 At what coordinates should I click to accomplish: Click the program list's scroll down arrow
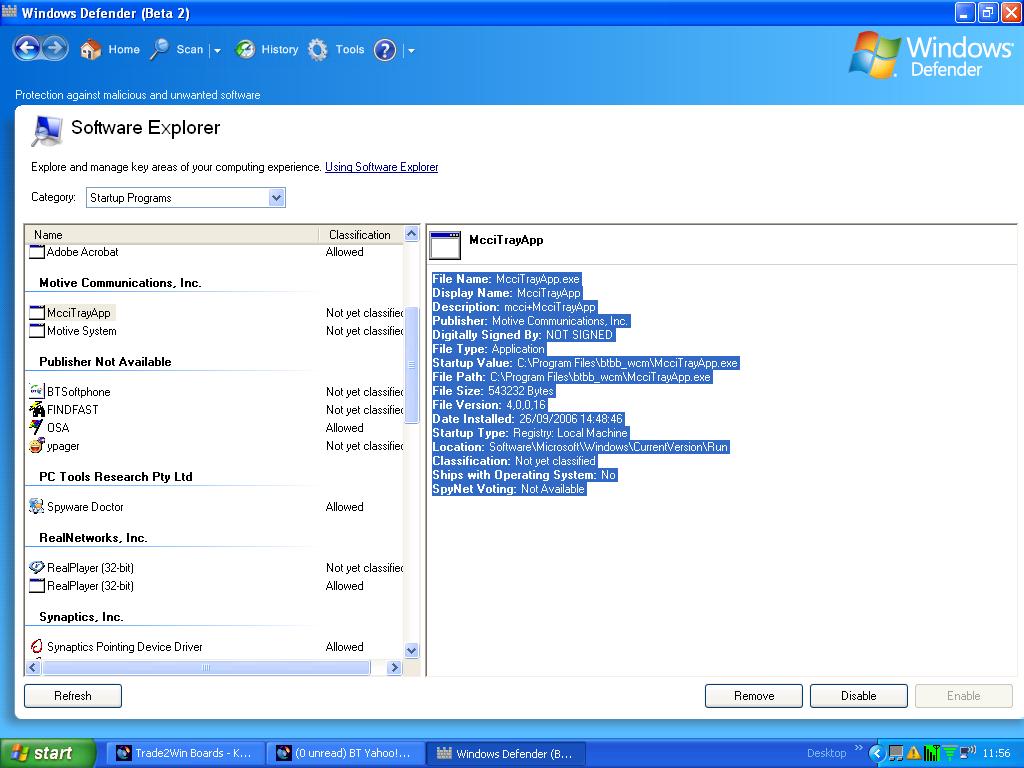[411, 650]
